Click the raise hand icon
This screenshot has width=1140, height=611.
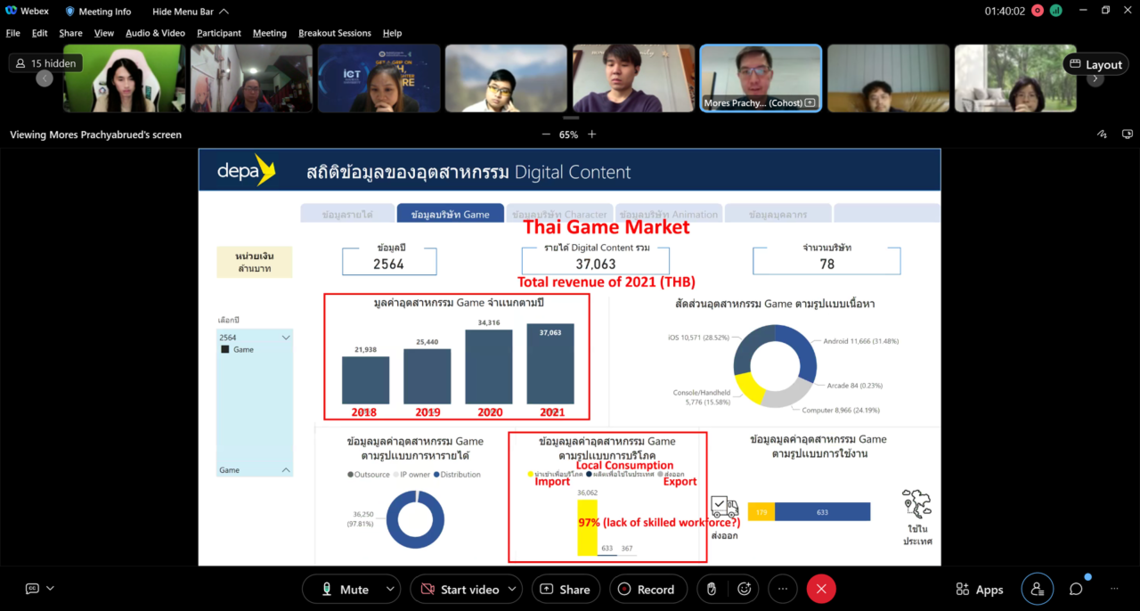coord(711,589)
